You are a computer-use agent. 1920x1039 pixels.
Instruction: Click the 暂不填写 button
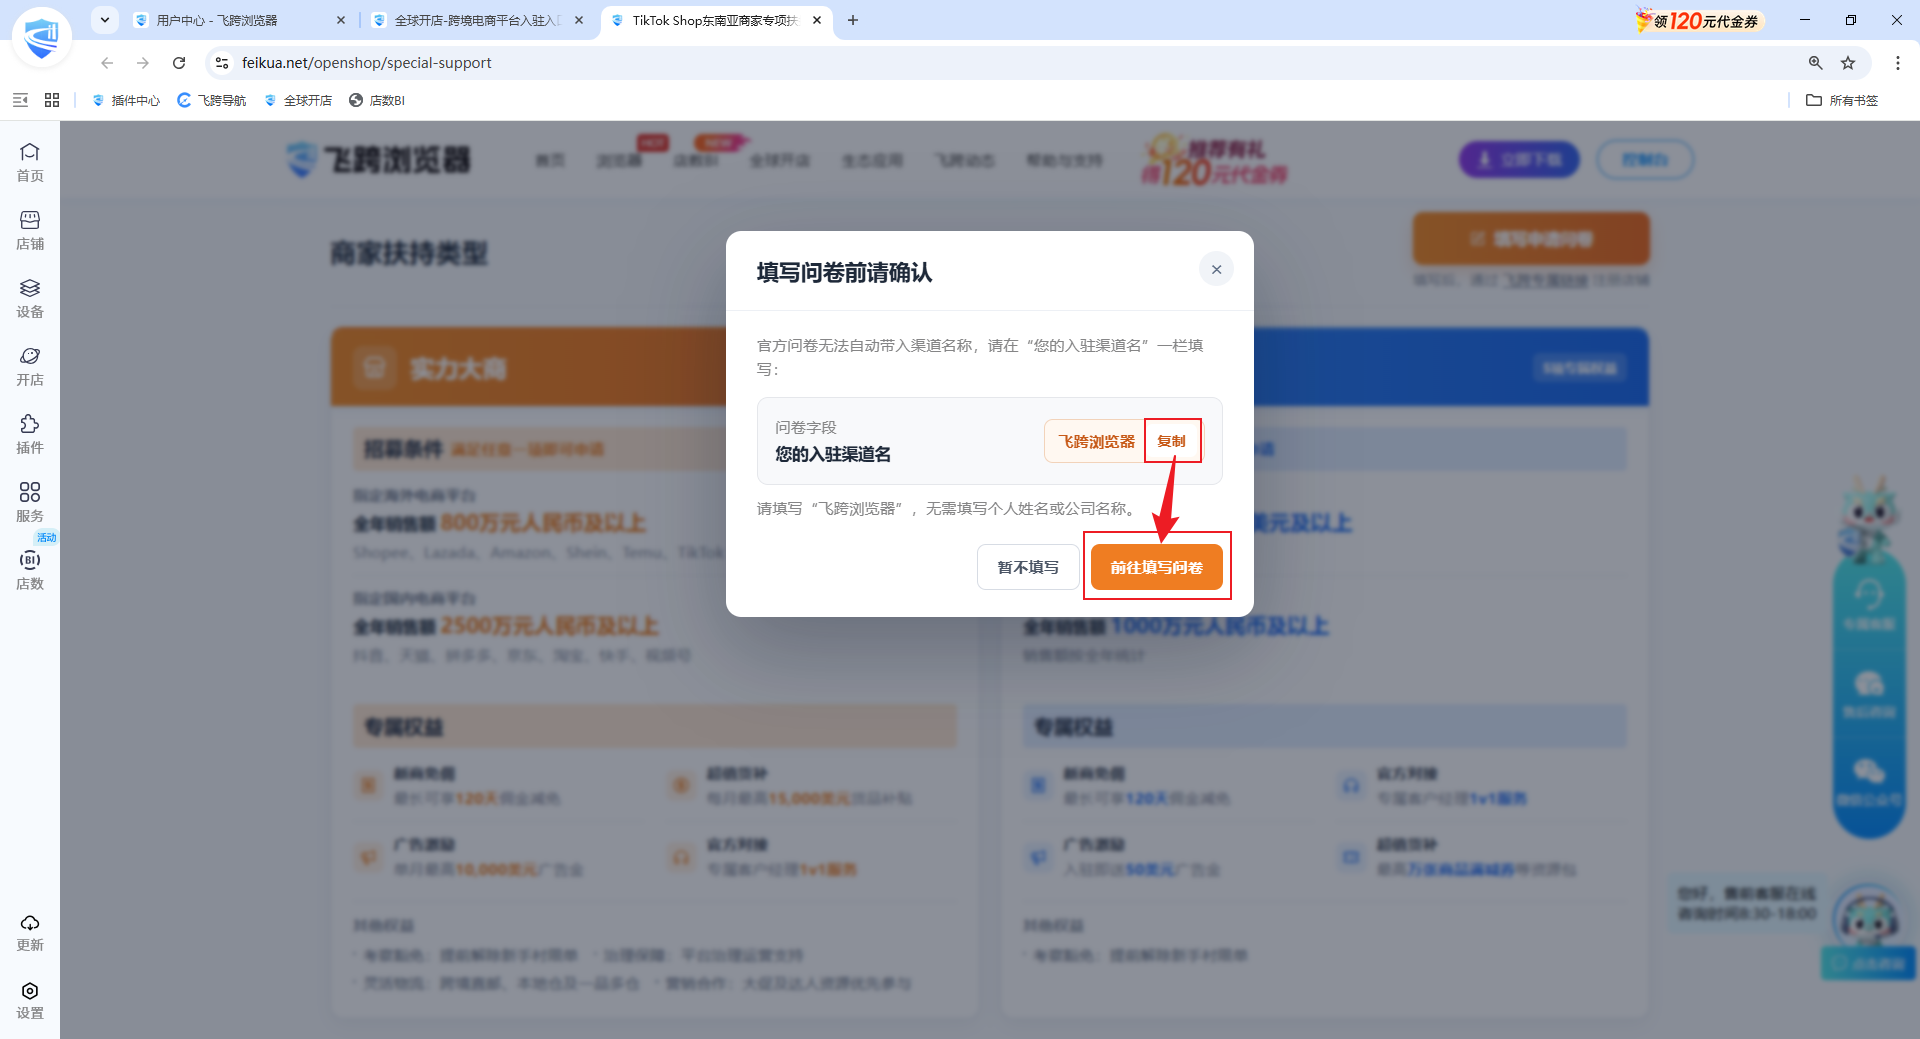1028,567
